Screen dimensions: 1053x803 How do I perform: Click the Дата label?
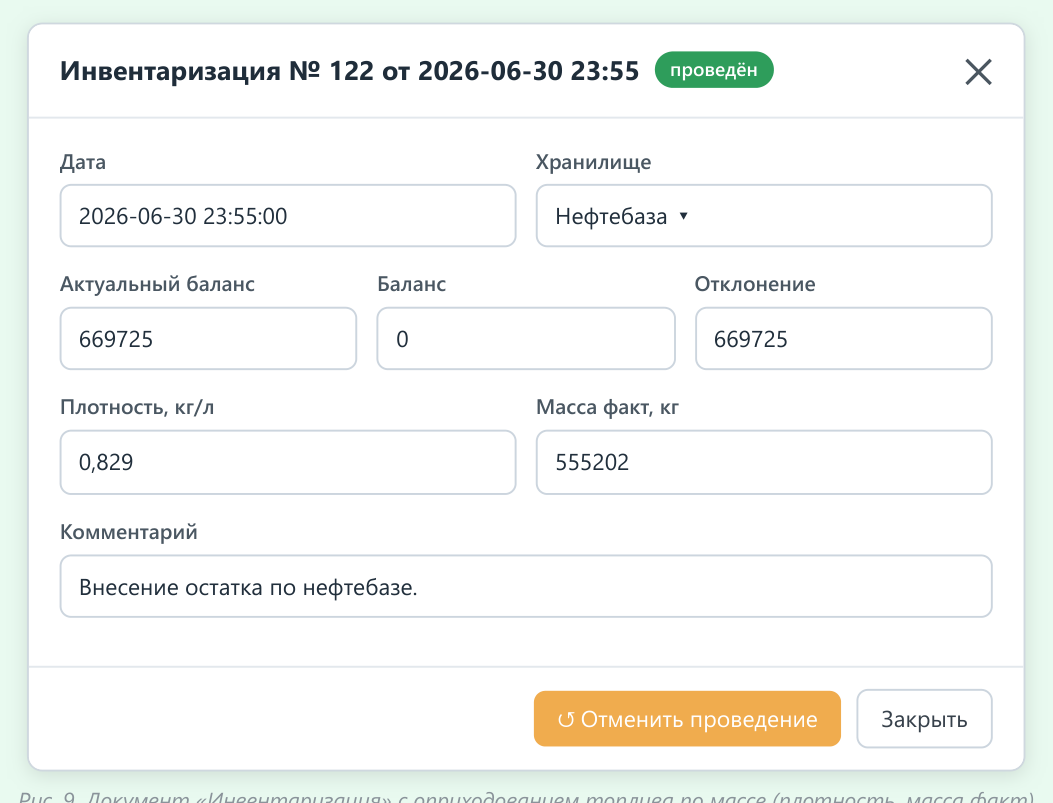click(83, 162)
